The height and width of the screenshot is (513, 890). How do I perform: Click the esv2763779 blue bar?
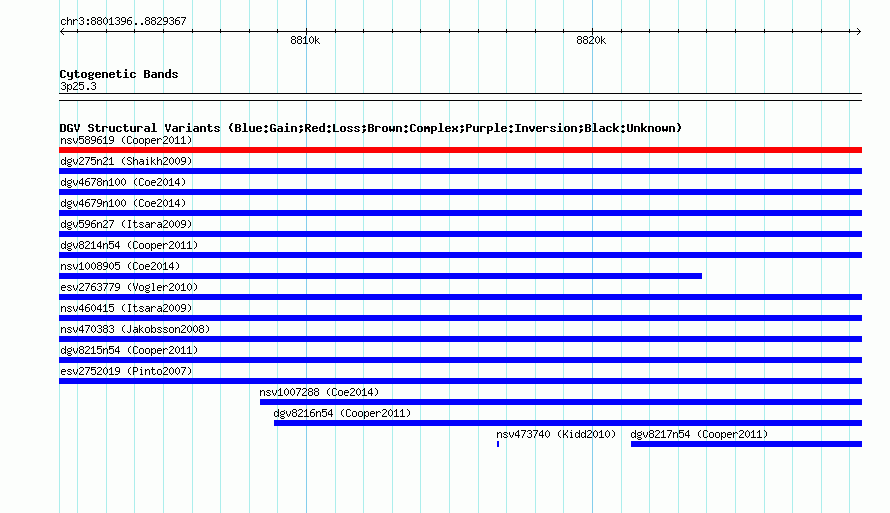pyautogui.click(x=460, y=297)
